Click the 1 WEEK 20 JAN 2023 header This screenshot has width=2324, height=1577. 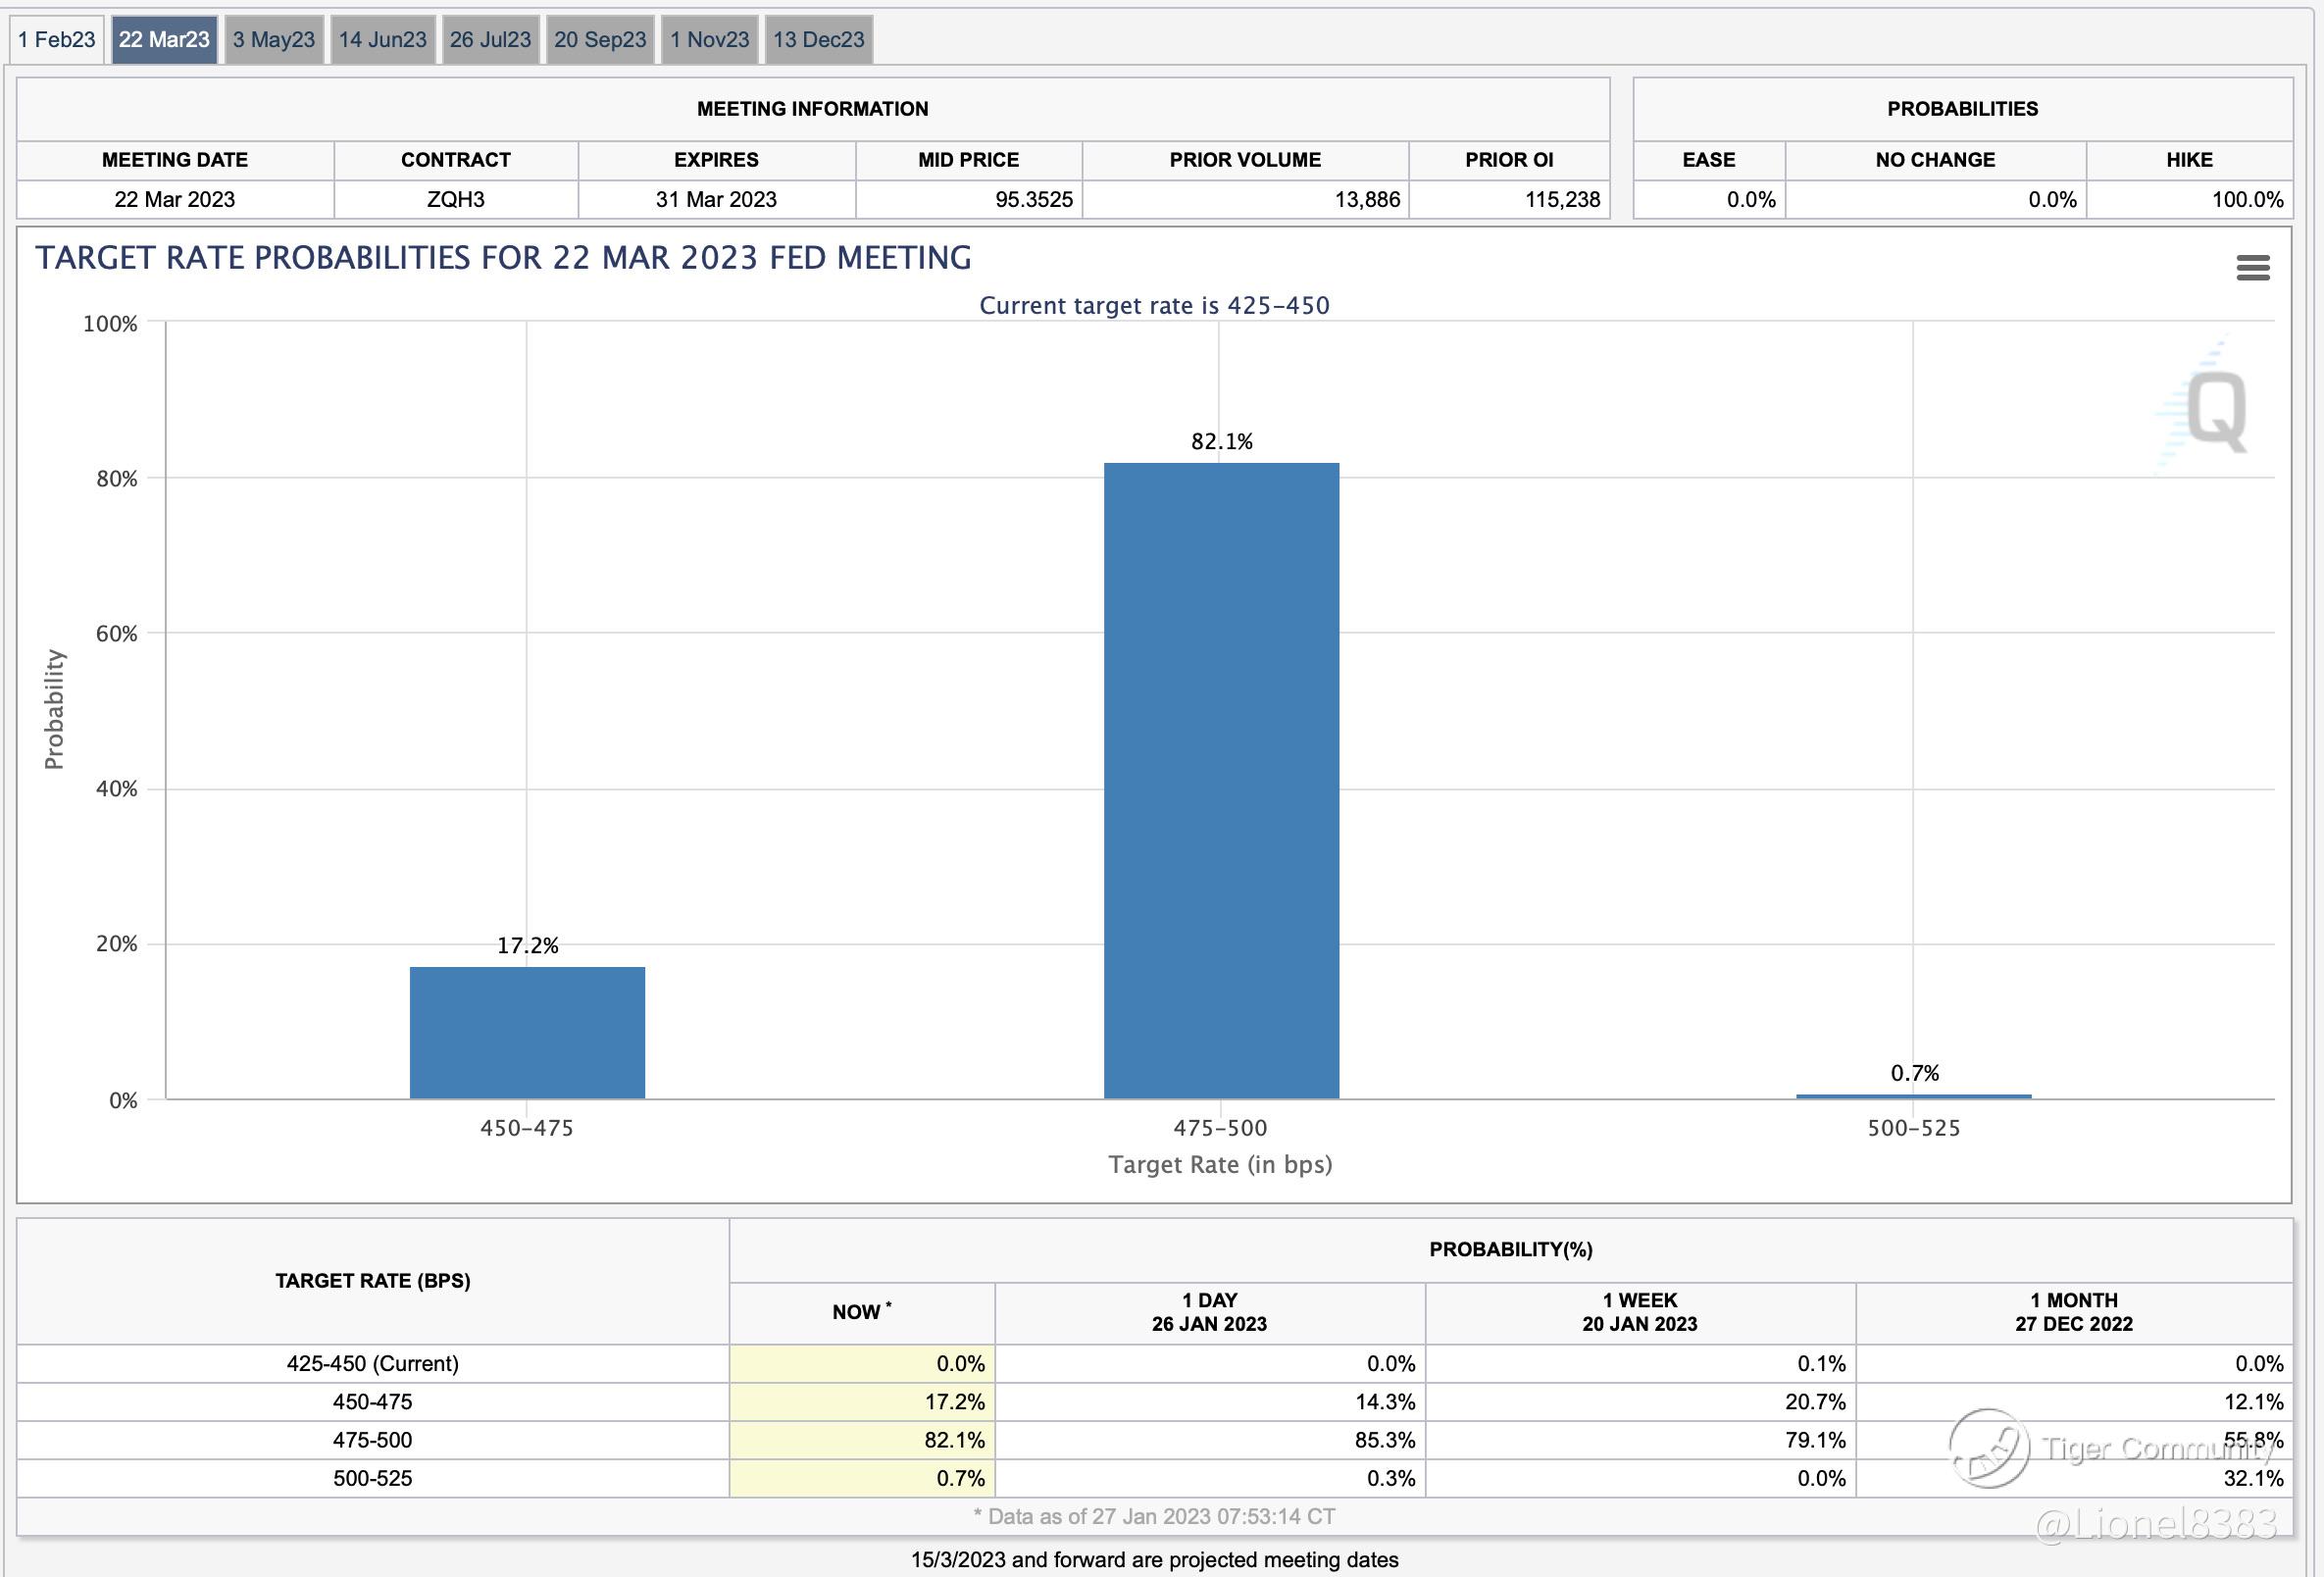pyautogui.click(x=1639, y=1312)
